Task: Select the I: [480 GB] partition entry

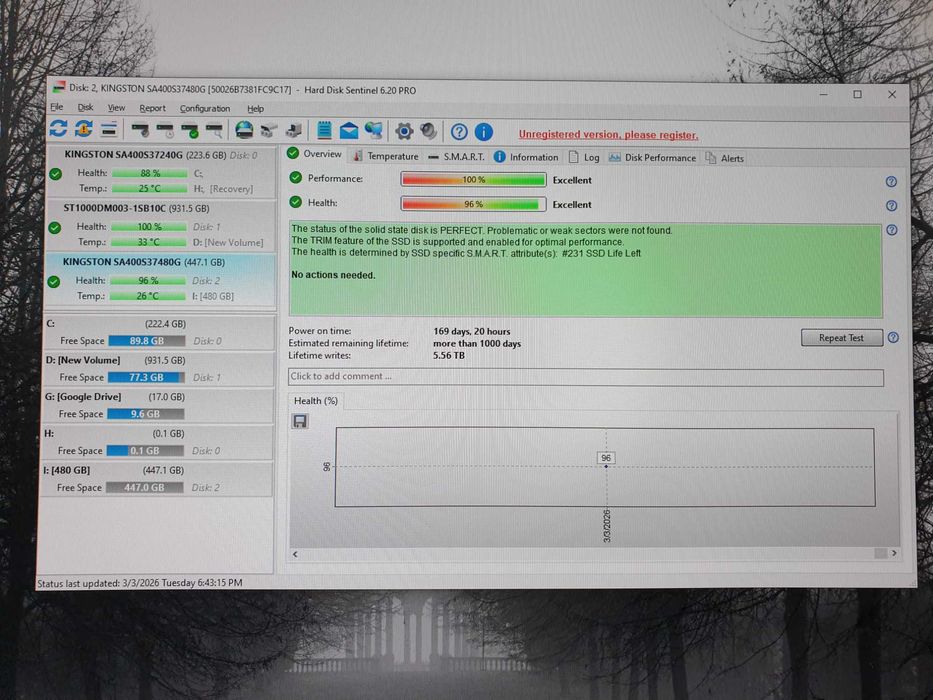Action: 156,479
